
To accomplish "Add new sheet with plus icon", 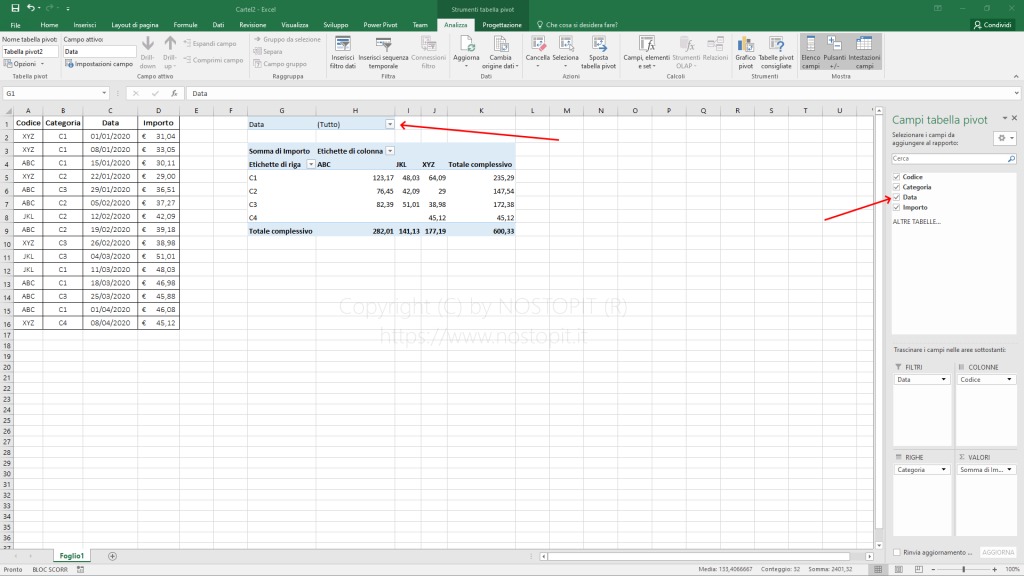I will pos(112,556).
